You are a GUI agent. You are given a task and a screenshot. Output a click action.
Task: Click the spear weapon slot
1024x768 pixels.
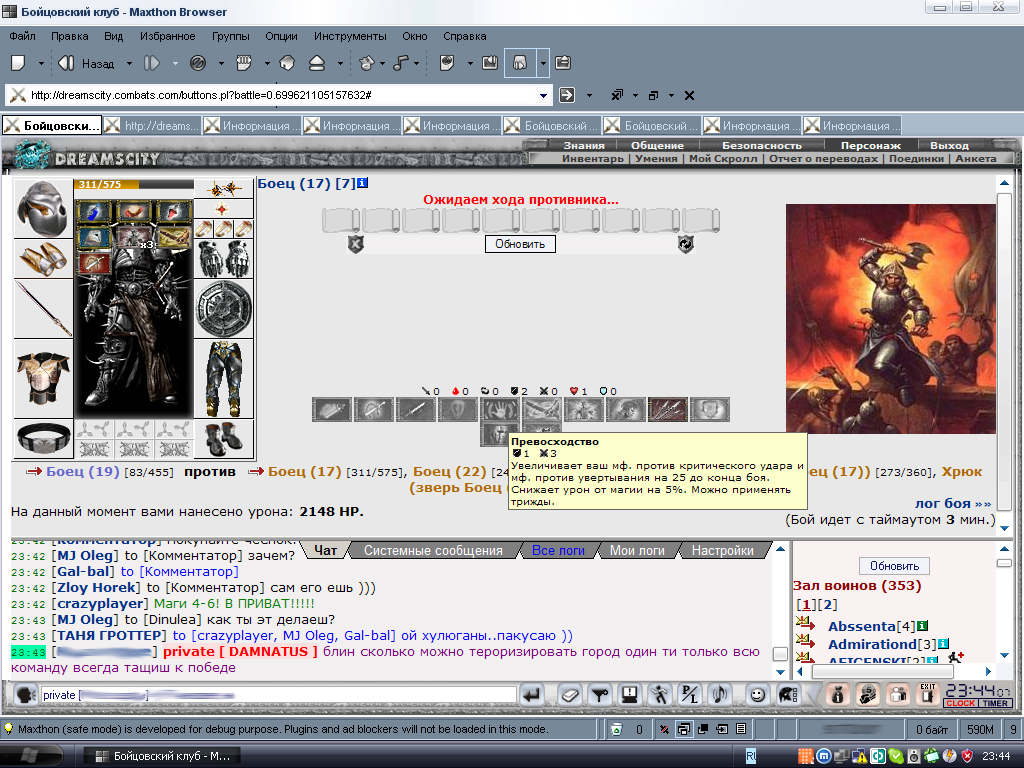coord(43,309)
